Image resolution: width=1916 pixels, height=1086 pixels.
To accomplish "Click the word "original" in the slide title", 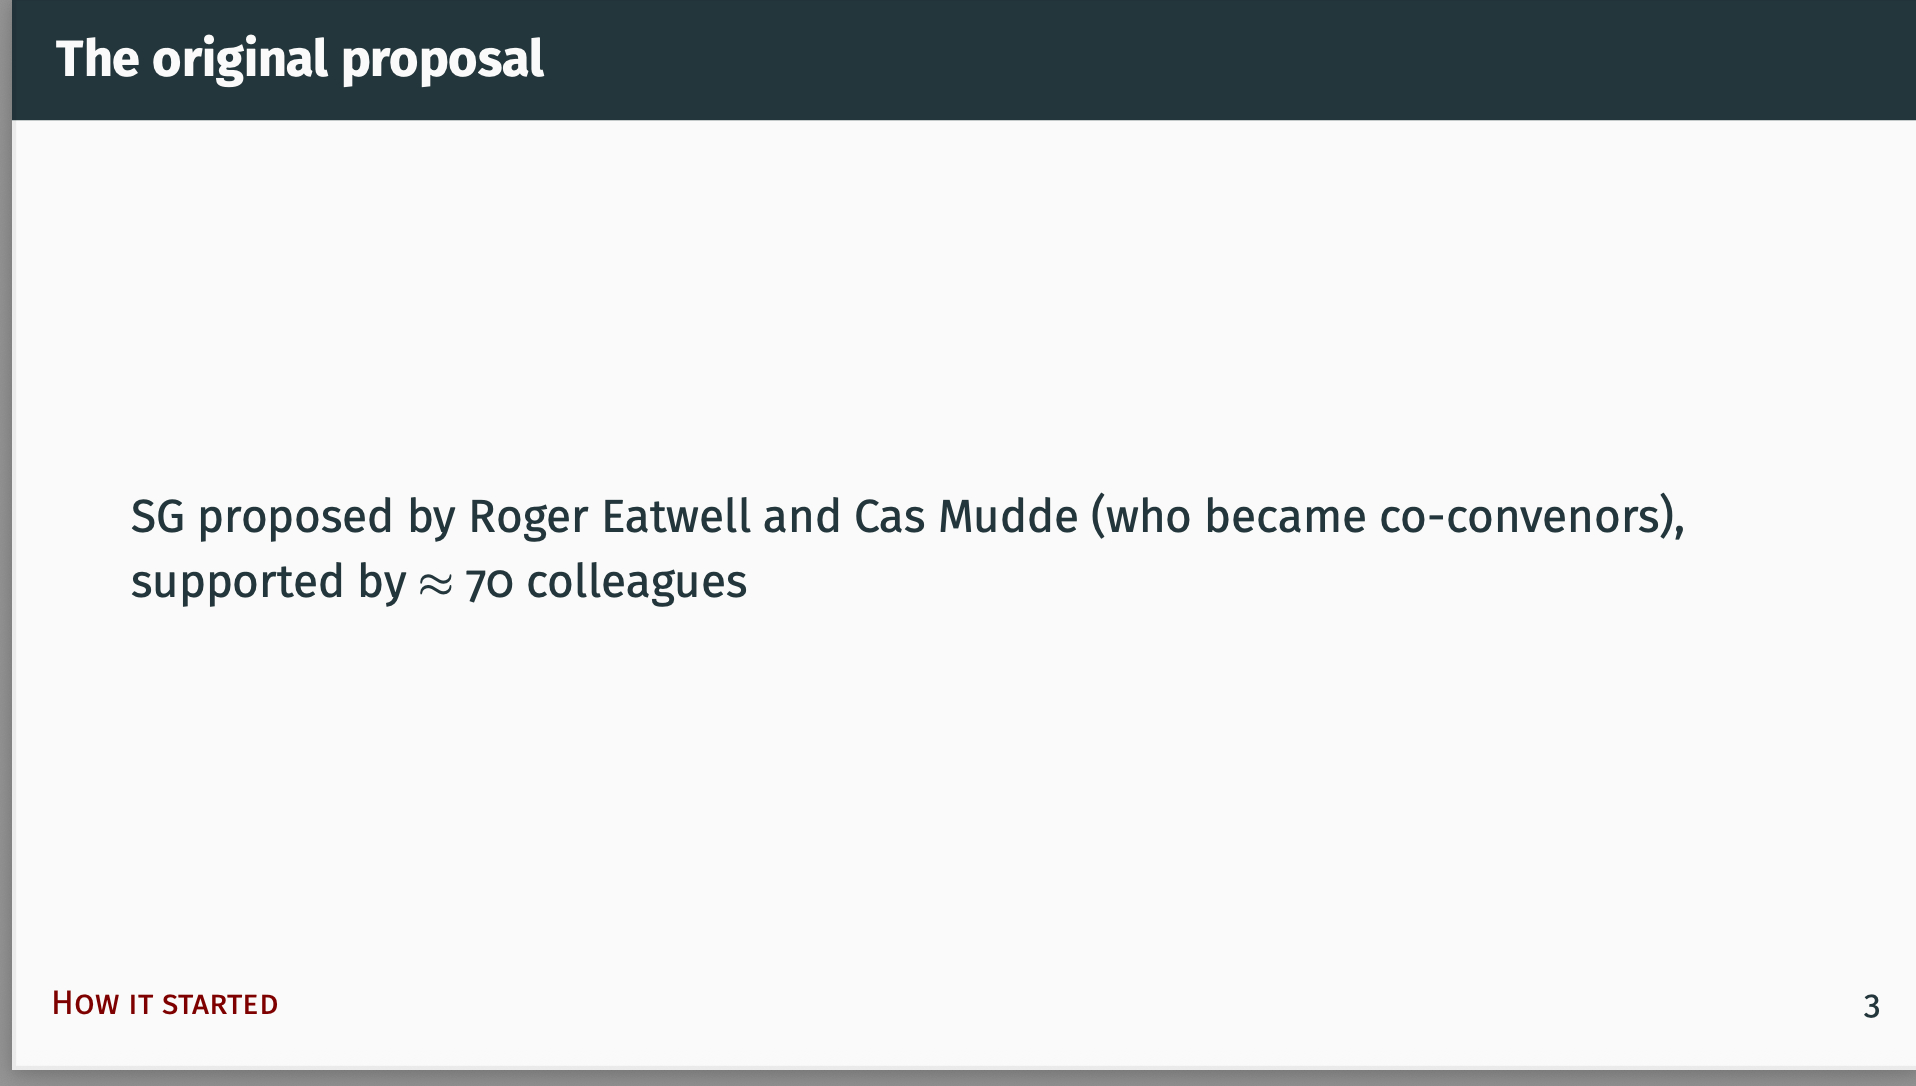I will (x=240, y=59).
